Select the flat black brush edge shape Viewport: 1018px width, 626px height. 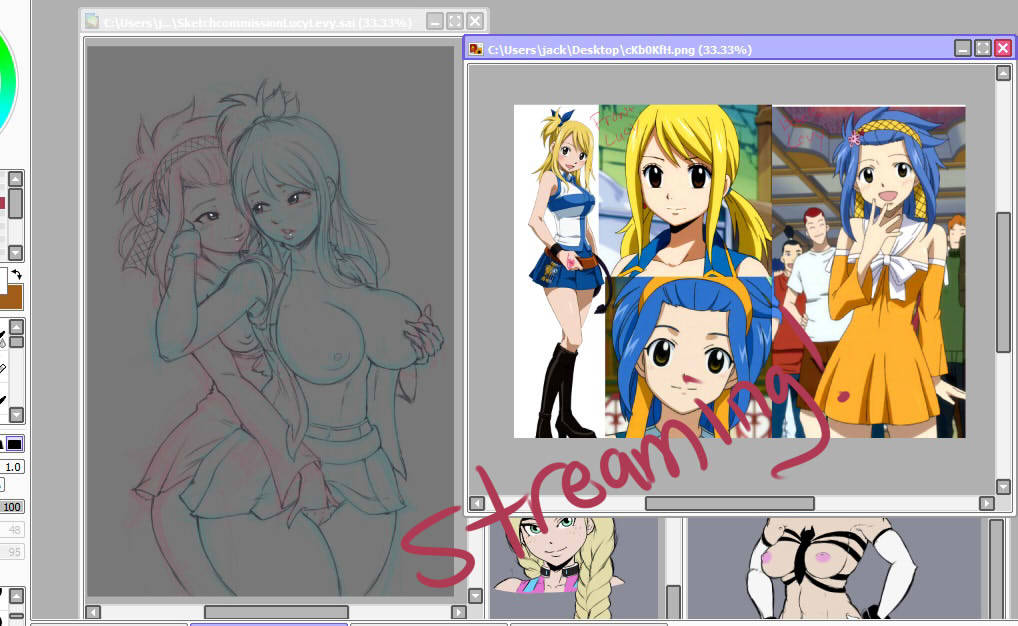point(14,444)
